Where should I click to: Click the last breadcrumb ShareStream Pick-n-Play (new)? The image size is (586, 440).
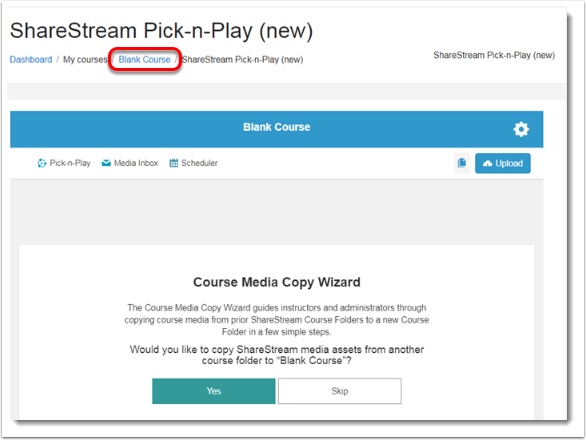click(242, 59)
